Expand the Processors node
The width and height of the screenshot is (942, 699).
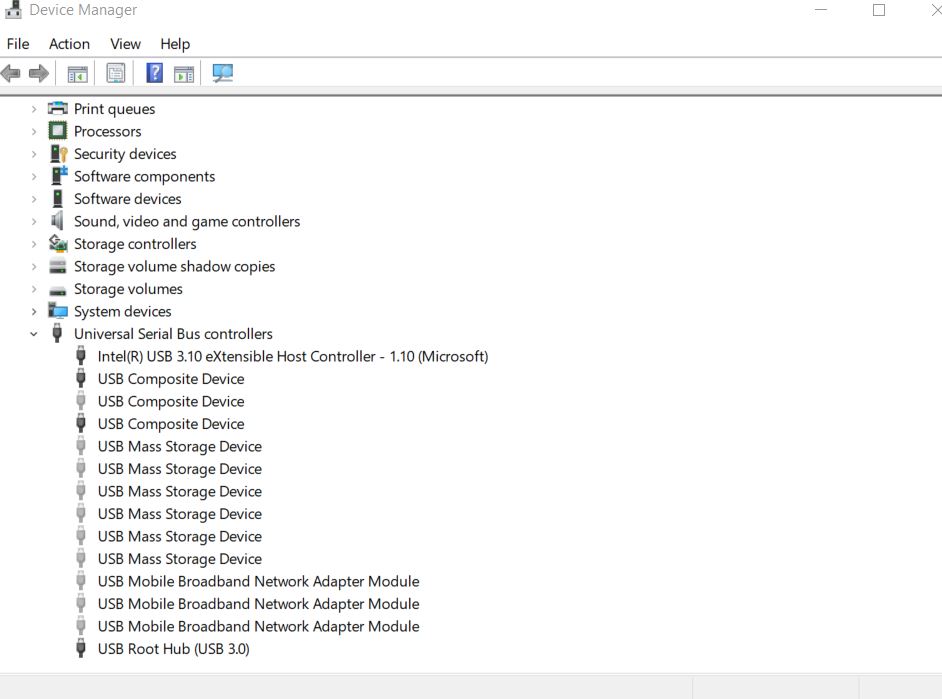coord(34,132)
